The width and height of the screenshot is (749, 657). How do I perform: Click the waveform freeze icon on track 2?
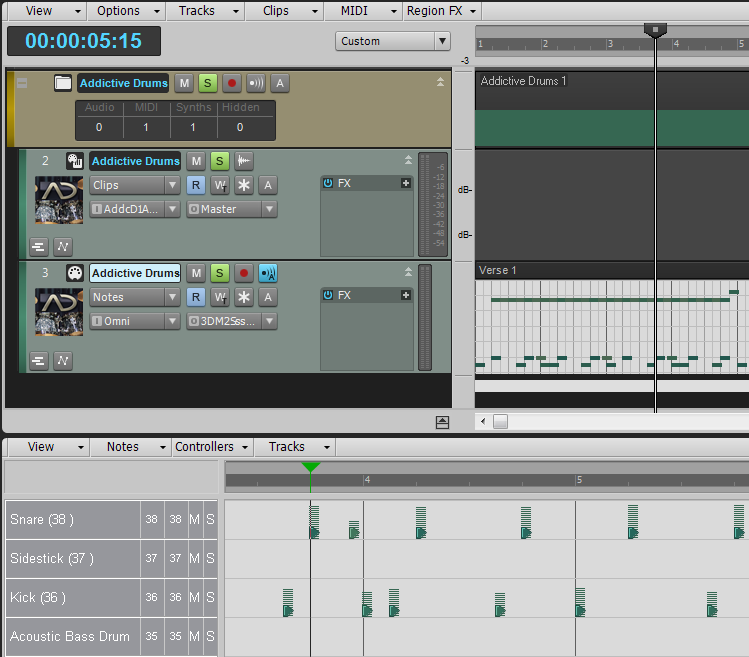tap(244, 161)
